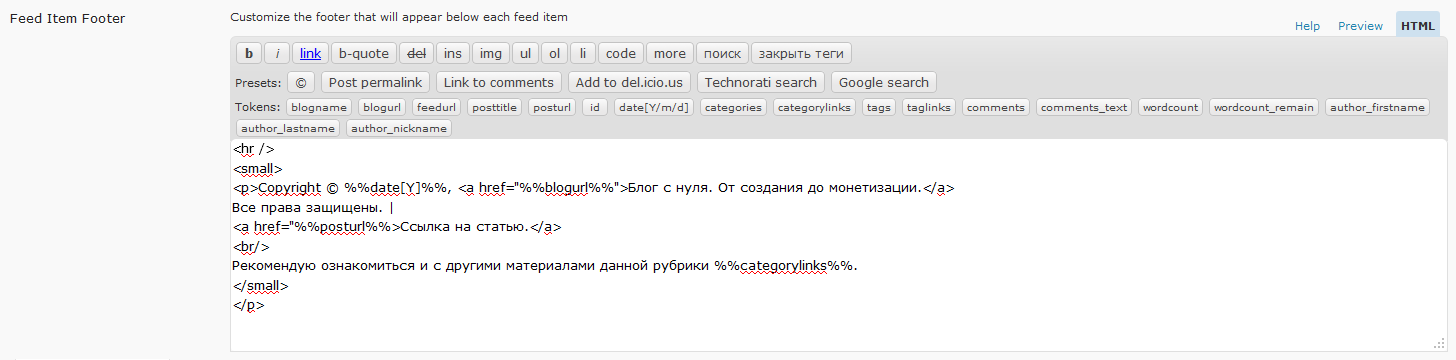This screenshot has width=1456, height=360.
Task: Insert the categorylinks token
Action: pos(815,107)
